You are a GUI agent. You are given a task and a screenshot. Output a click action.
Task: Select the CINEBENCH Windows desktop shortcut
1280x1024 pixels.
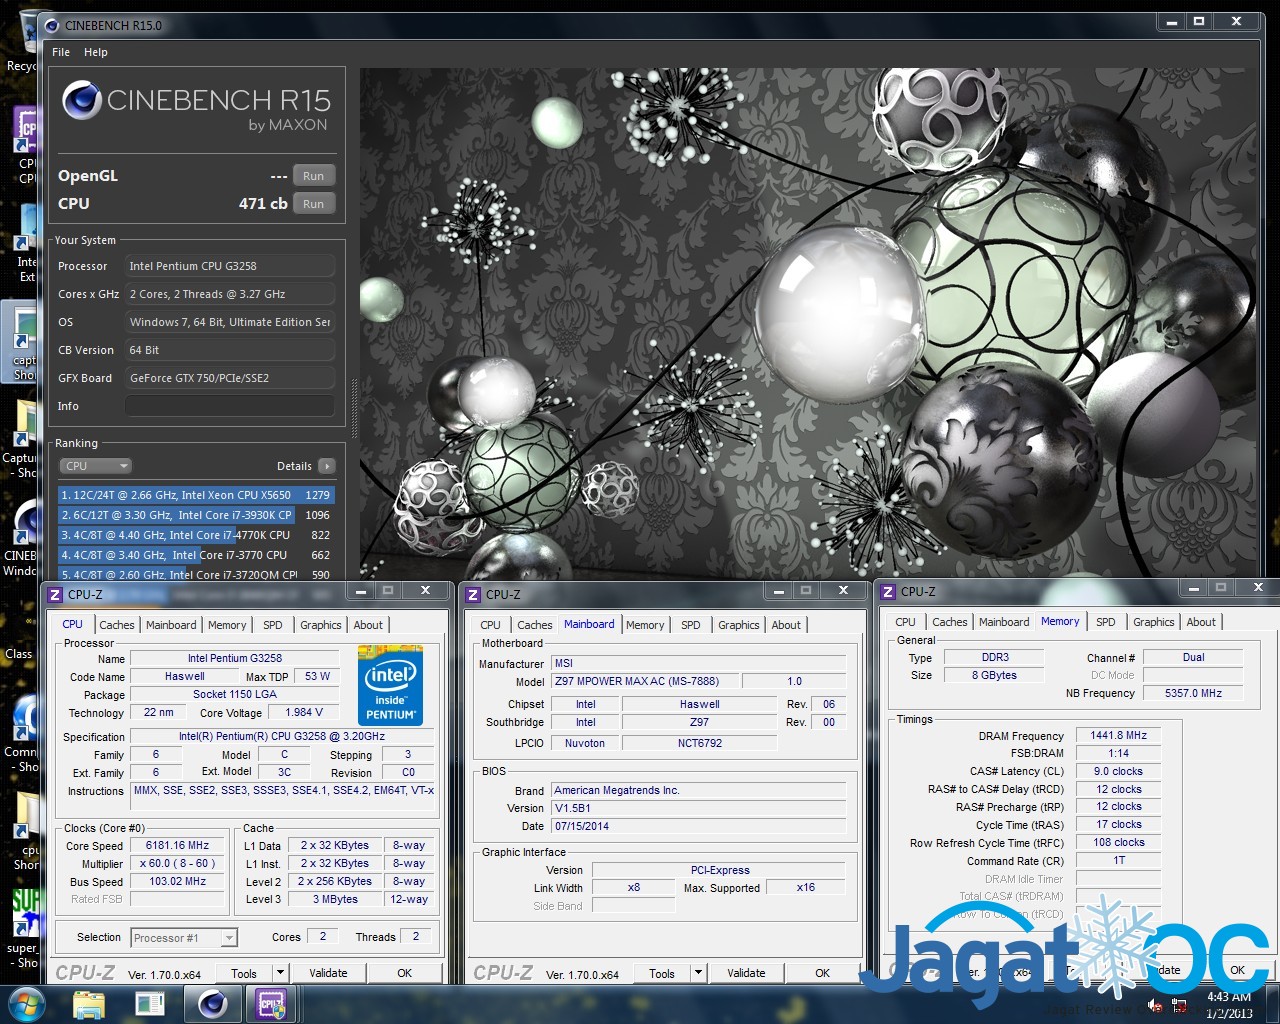coord(20,540)
